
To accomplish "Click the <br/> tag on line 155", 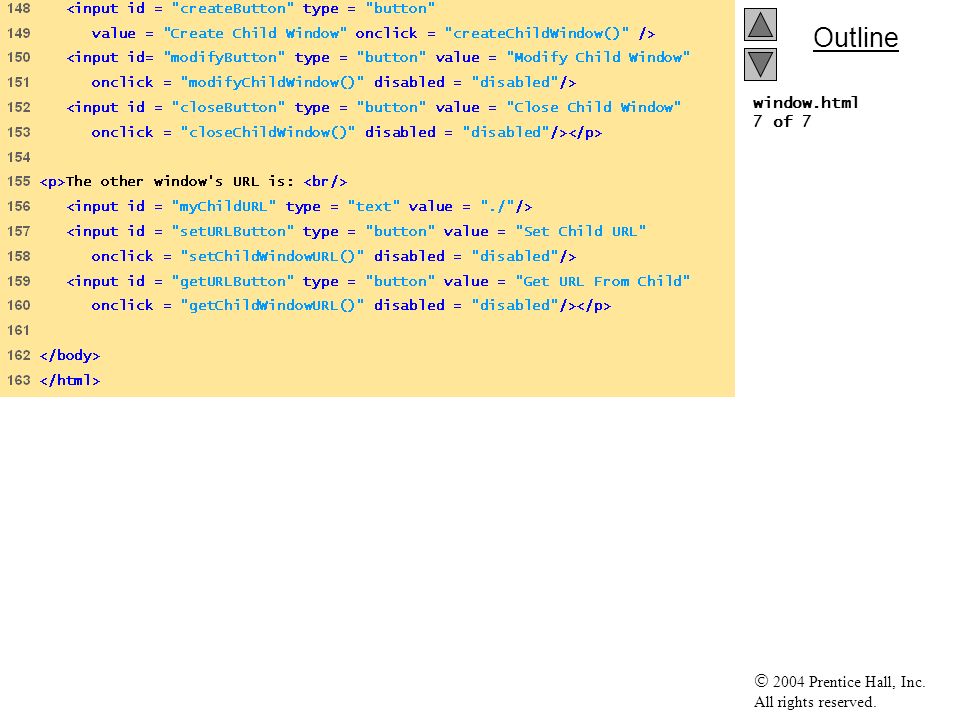I will click(325, 182).
